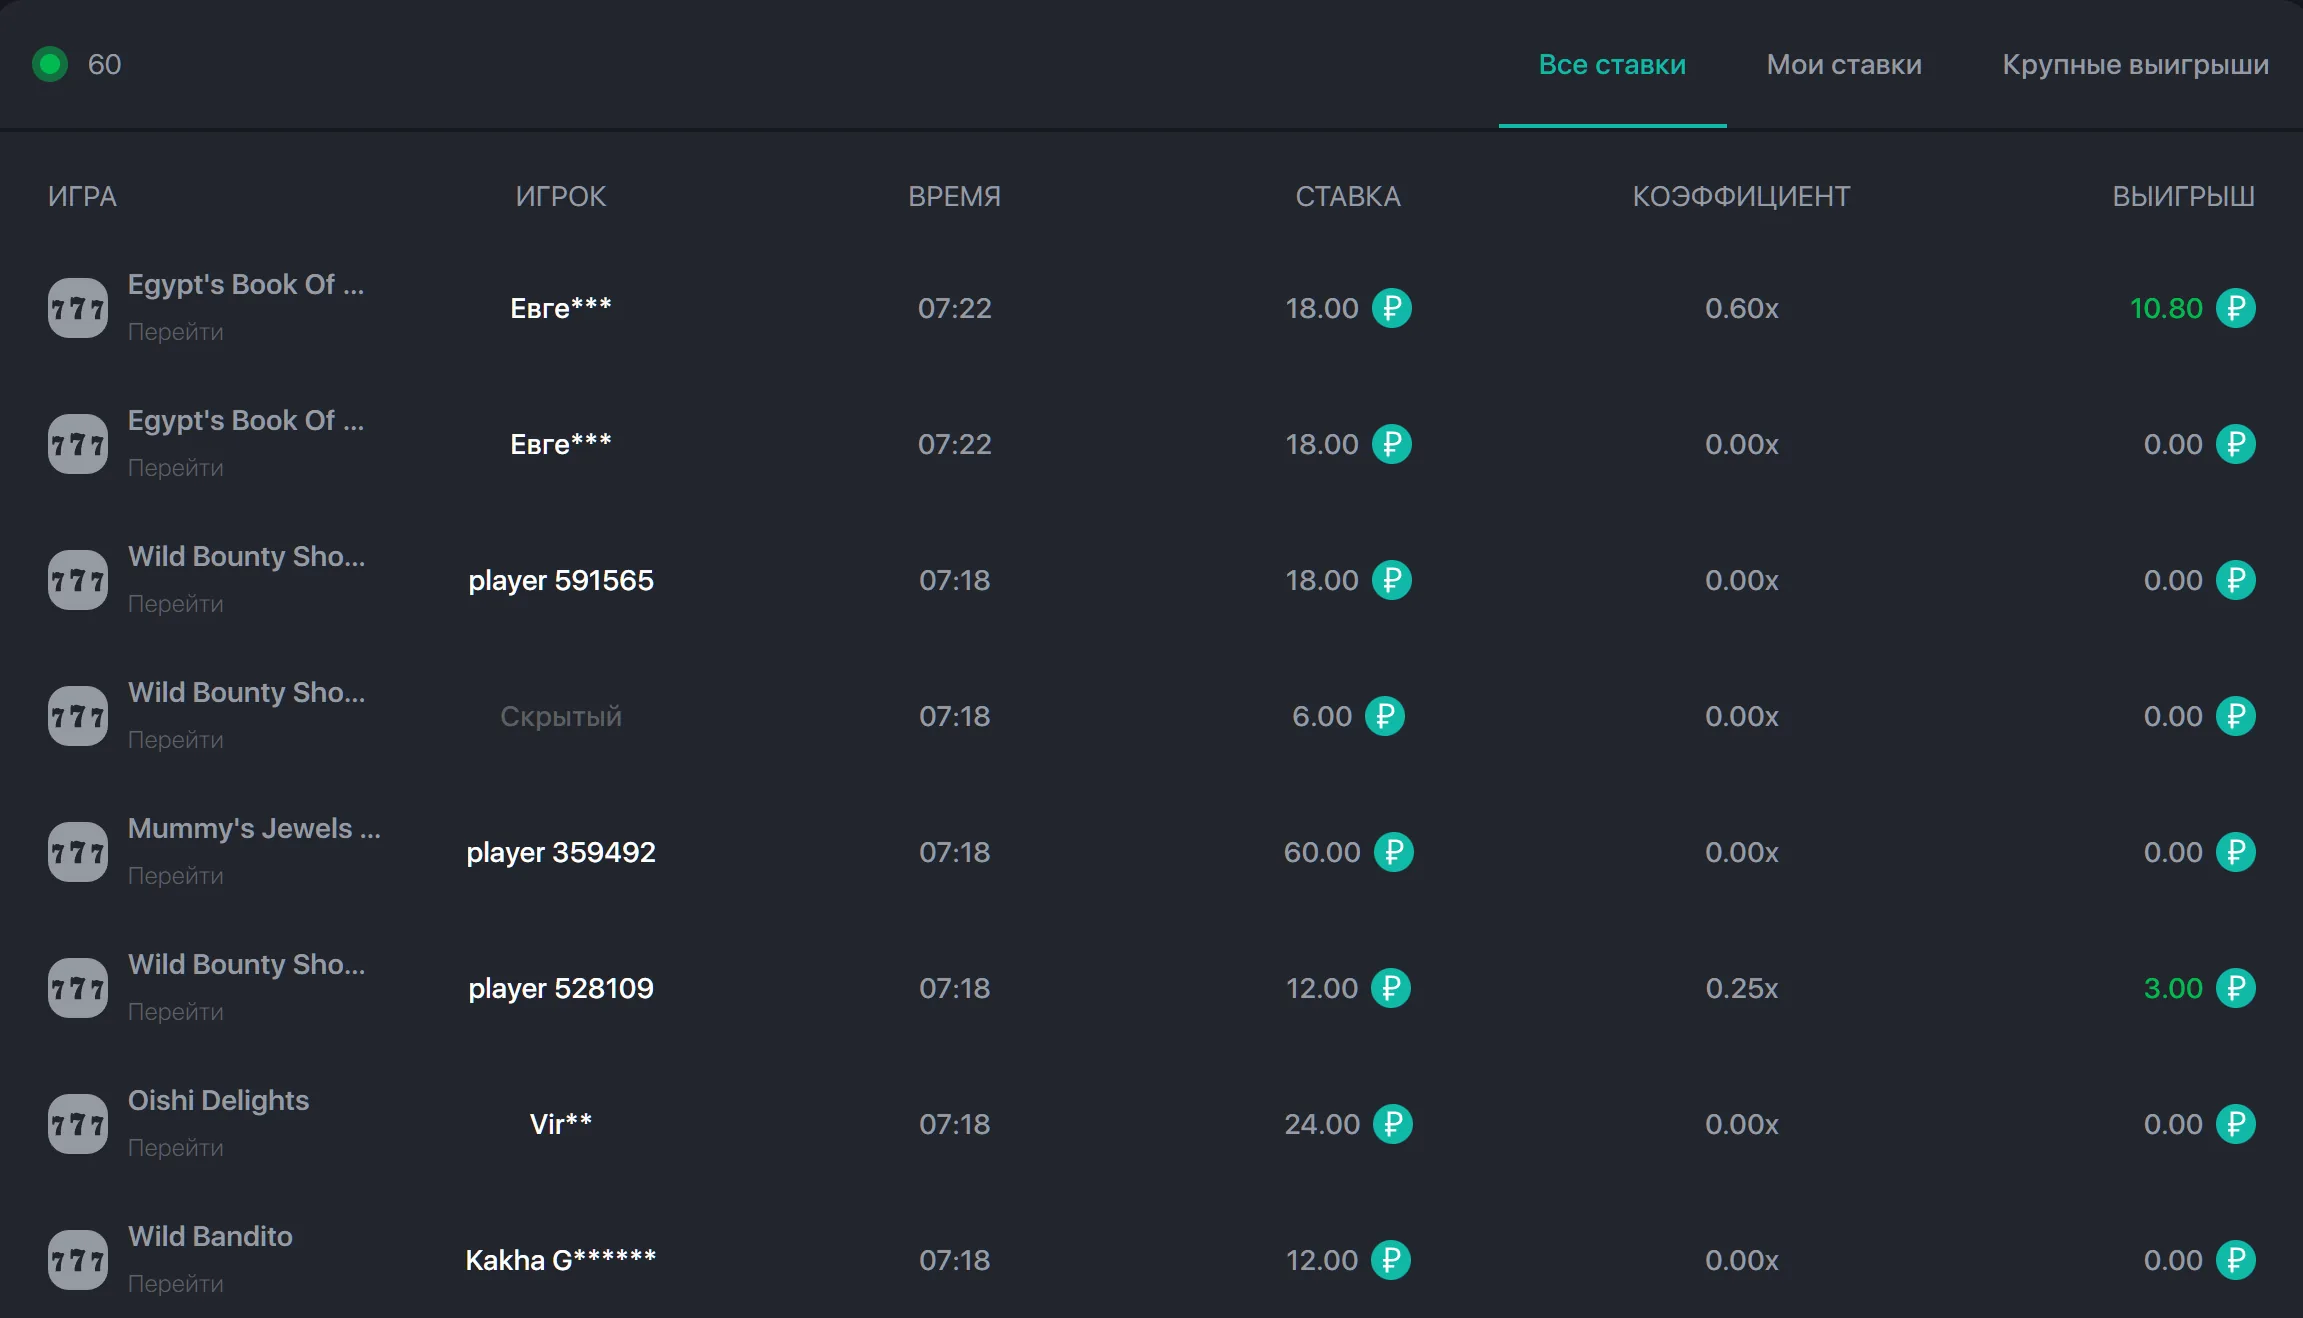Open the Mummy's Jewels game title

(254, 828)
